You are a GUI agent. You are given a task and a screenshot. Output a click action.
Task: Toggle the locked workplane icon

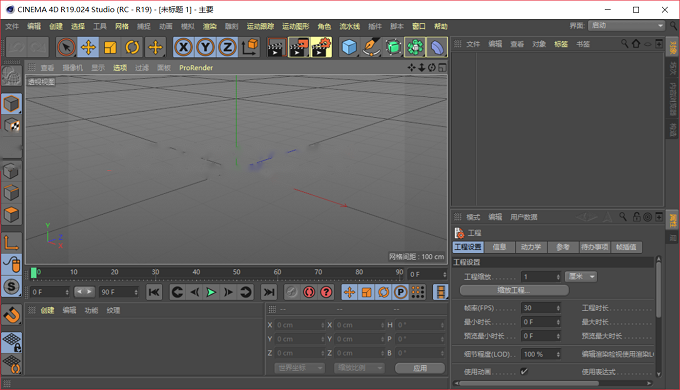(x=11, y=342)
